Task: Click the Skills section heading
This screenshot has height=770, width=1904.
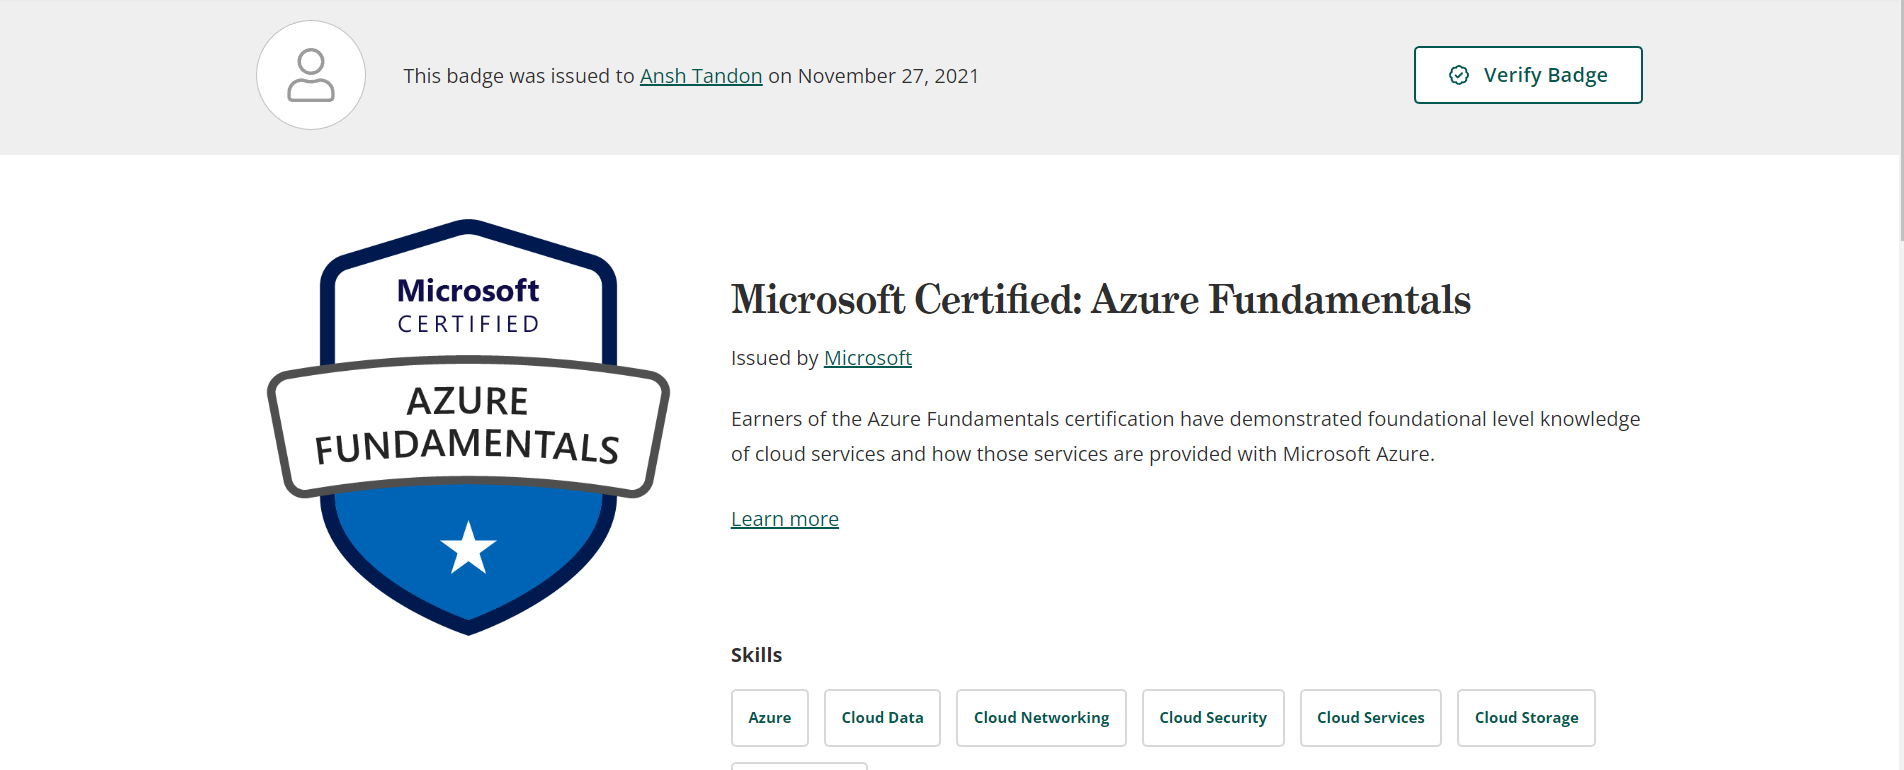Action: 756,655
